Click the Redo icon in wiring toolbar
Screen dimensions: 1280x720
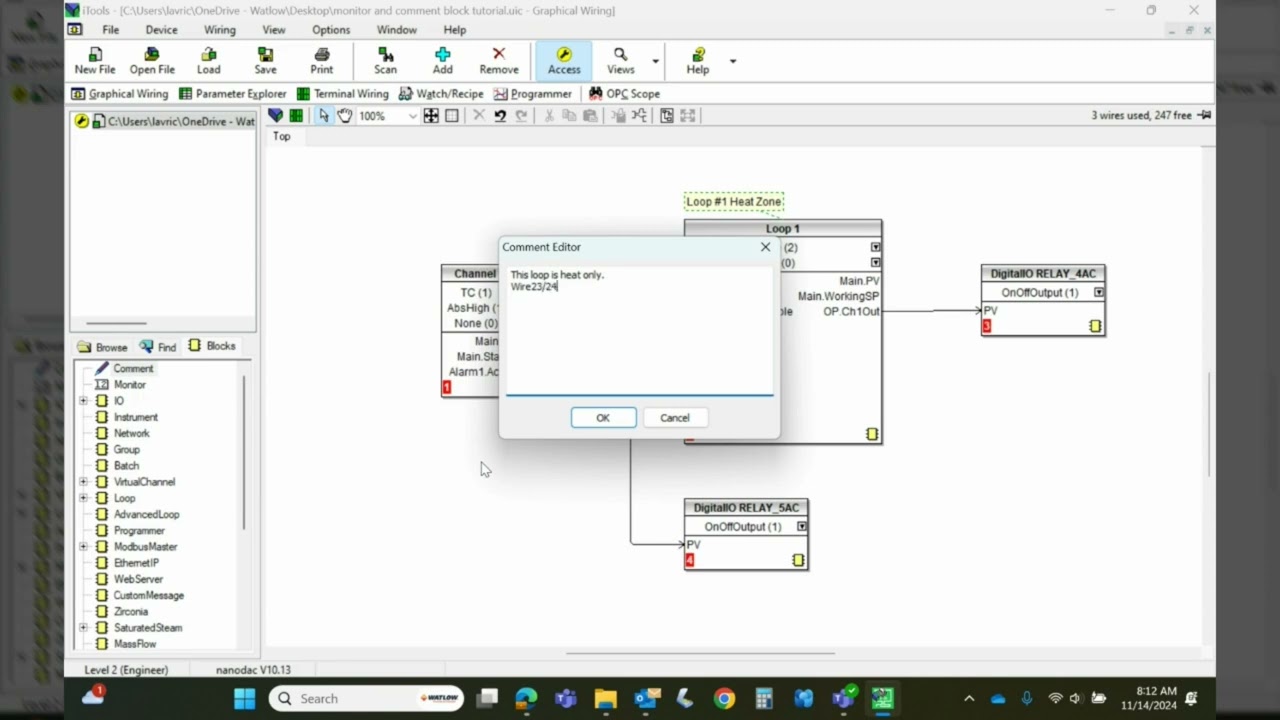pos(521,116)
